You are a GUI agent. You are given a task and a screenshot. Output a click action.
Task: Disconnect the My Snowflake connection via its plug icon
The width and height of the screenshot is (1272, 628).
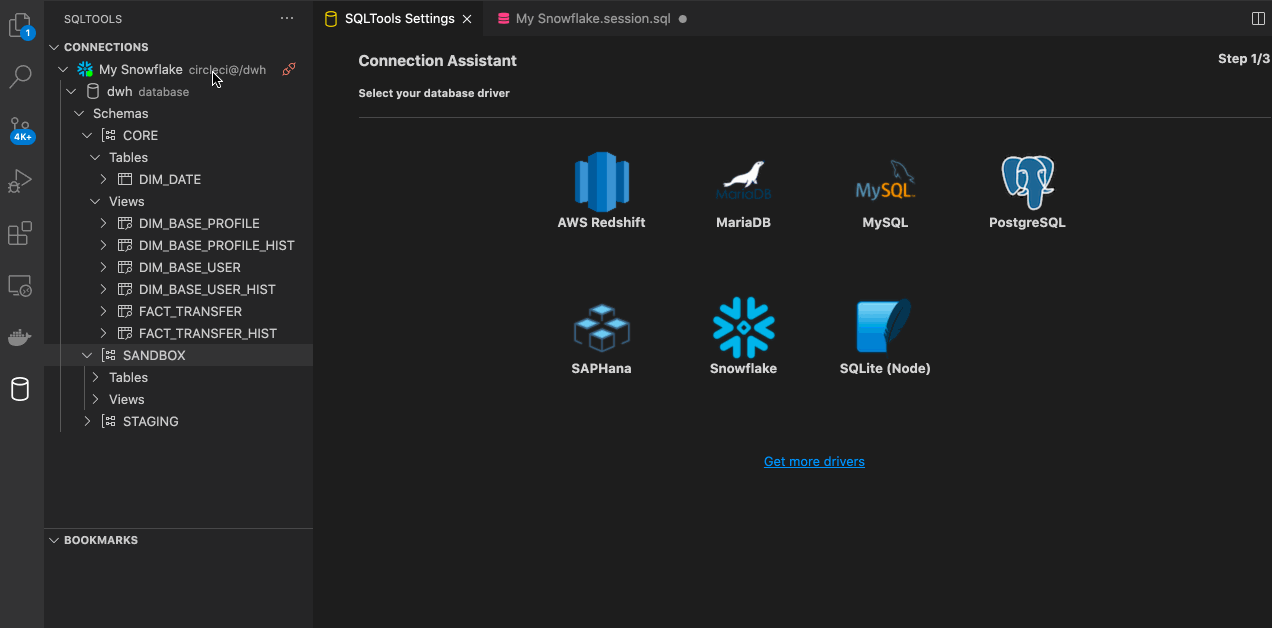[289, 69]
